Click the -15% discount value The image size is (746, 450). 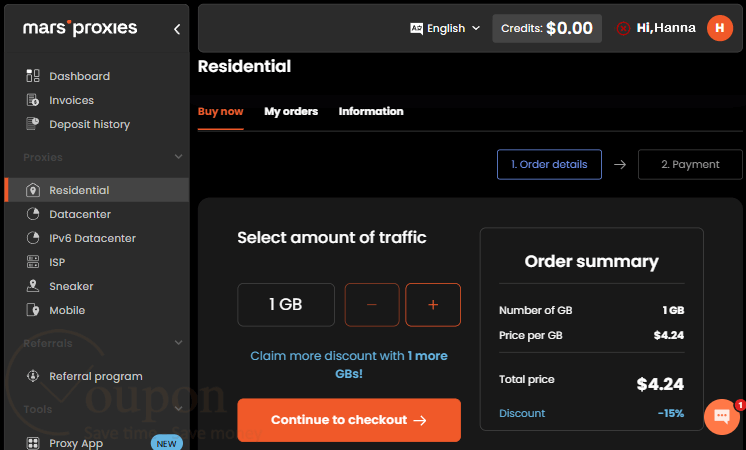(x=671, y=413)
